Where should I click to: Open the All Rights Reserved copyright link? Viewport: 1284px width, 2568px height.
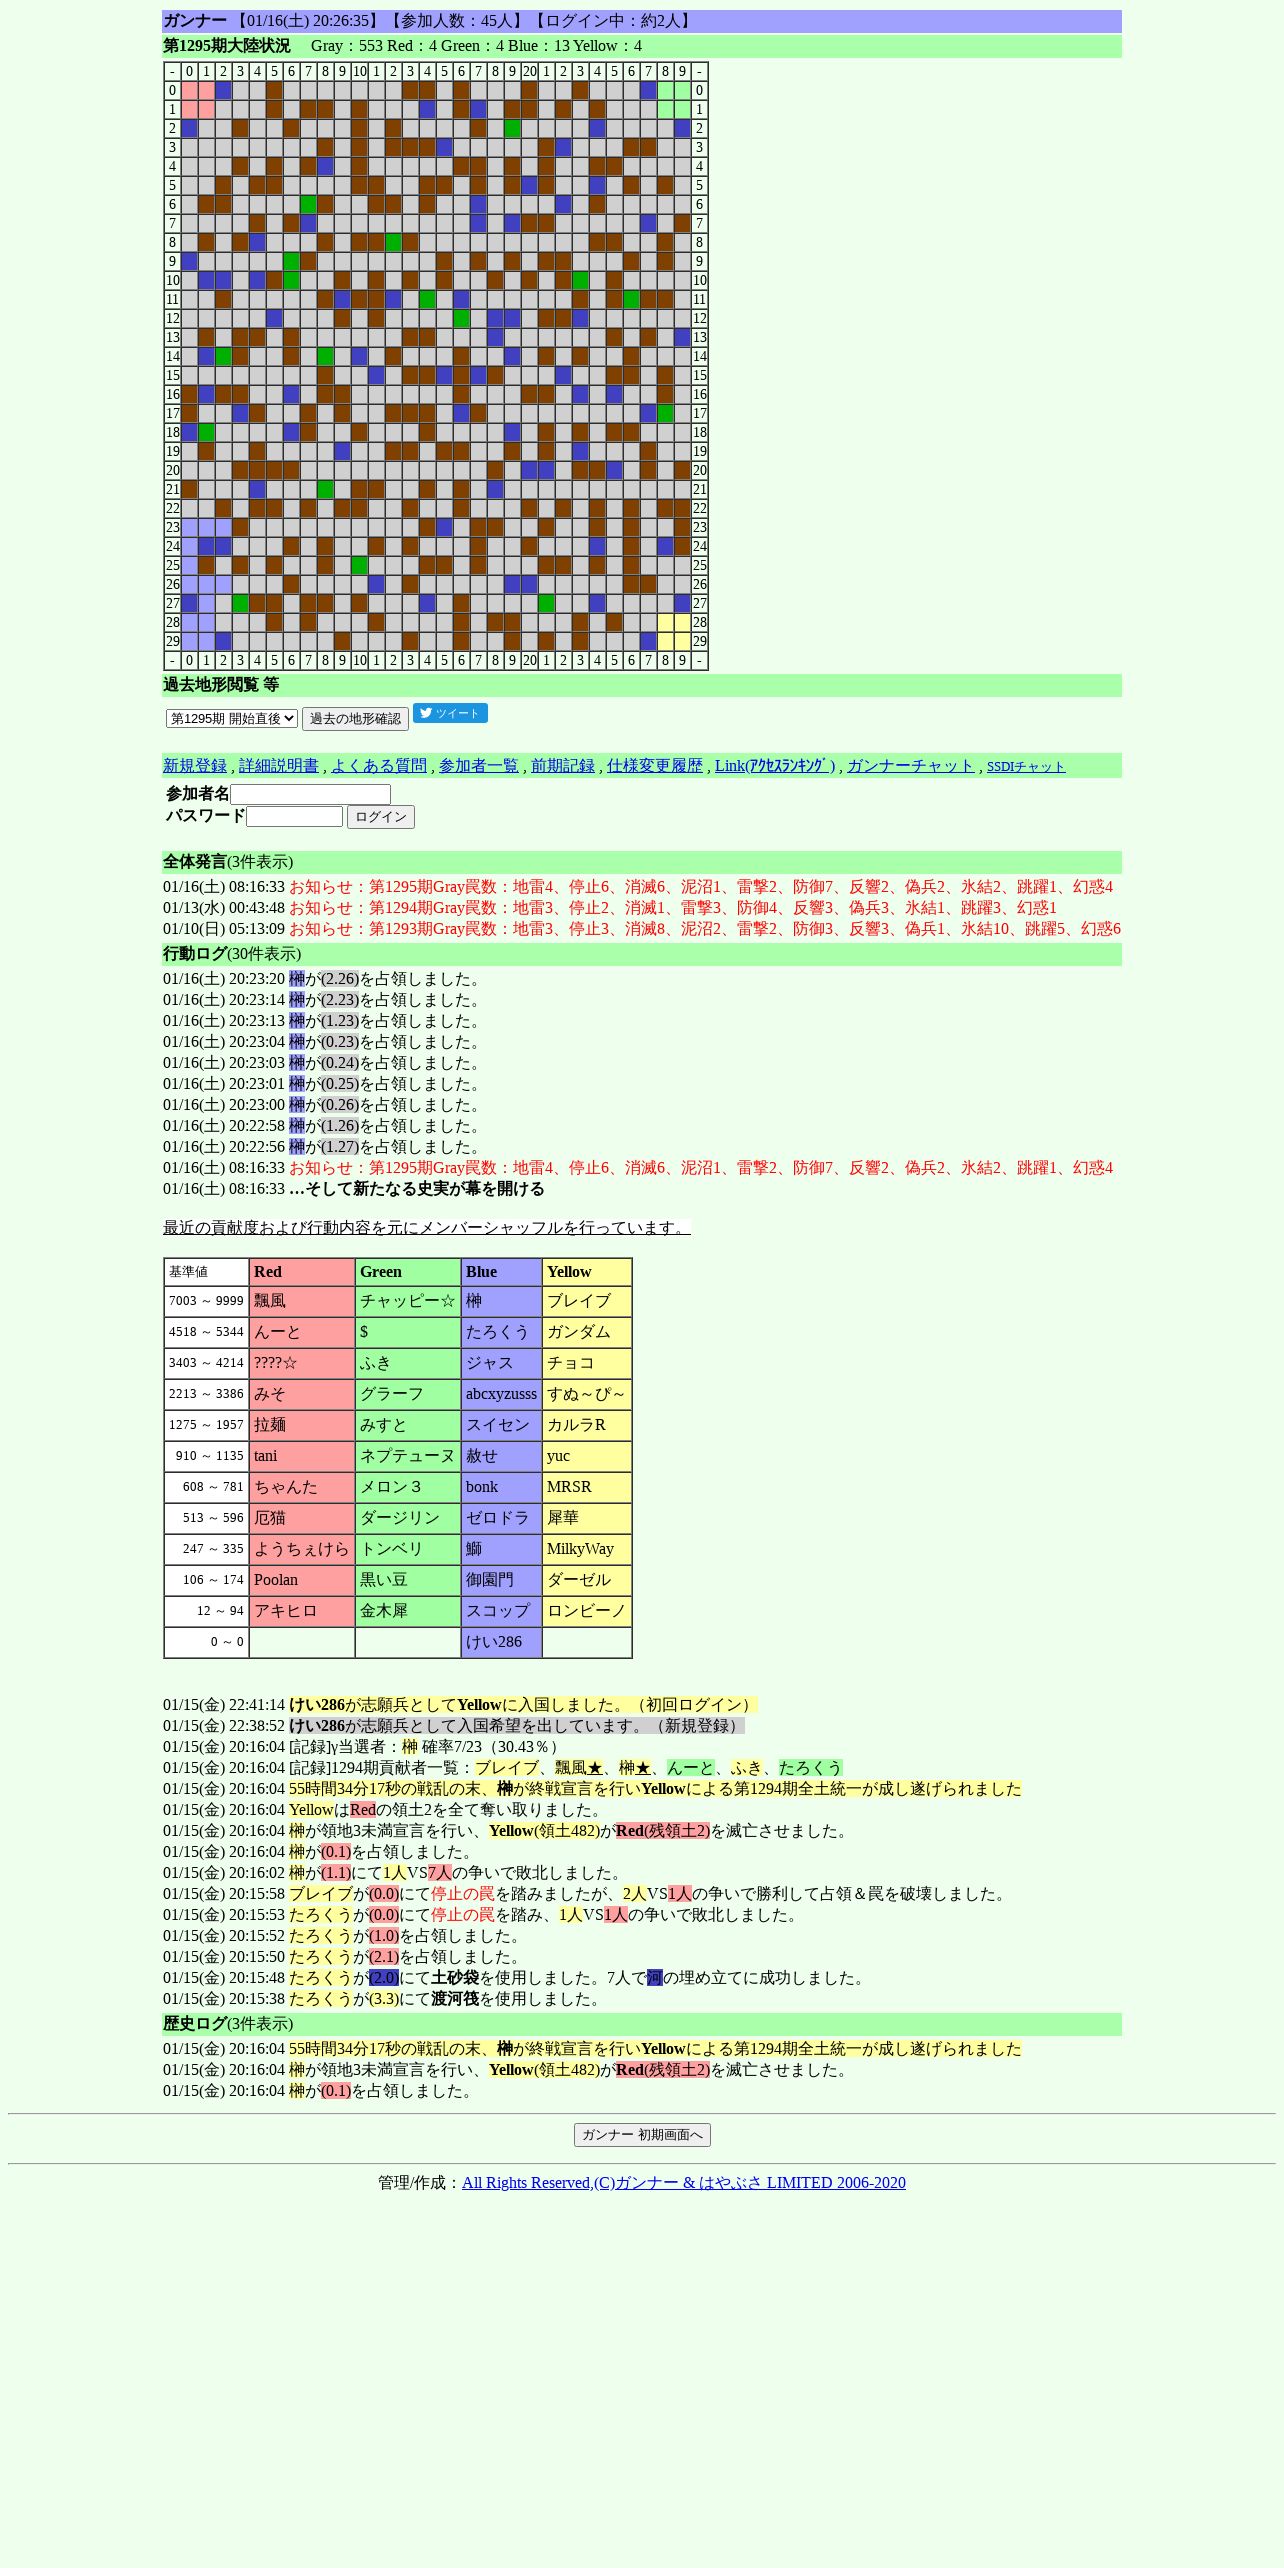tap(684, 2182)
